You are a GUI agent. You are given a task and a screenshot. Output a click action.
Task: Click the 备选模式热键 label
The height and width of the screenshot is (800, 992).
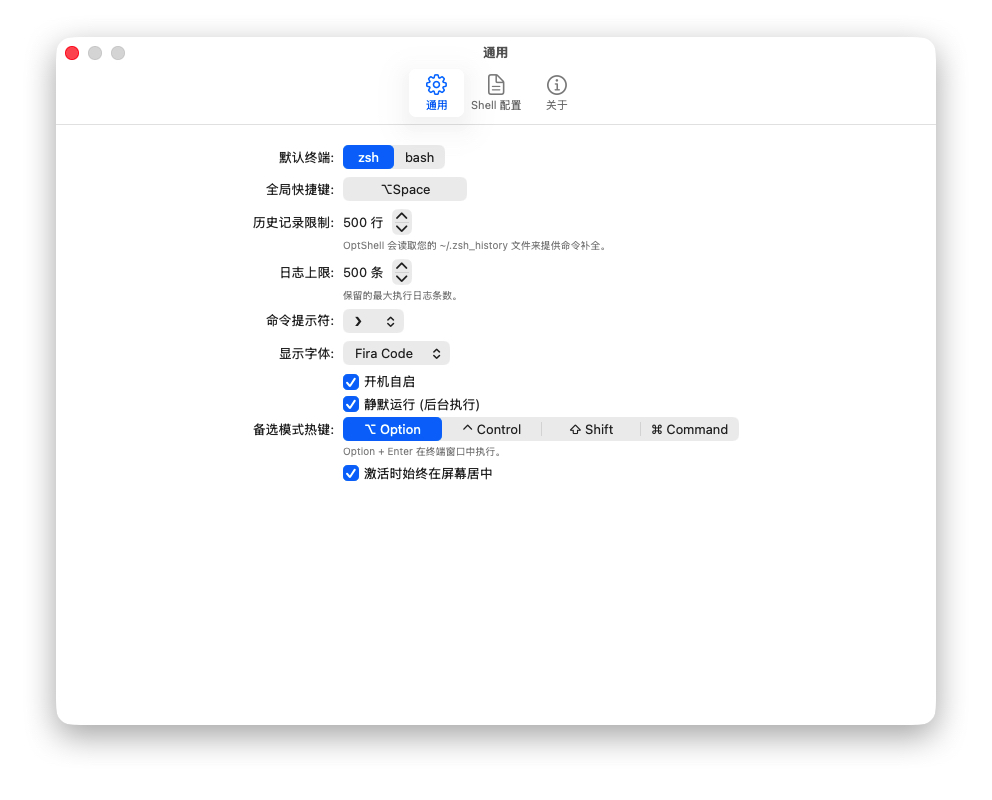294,430
